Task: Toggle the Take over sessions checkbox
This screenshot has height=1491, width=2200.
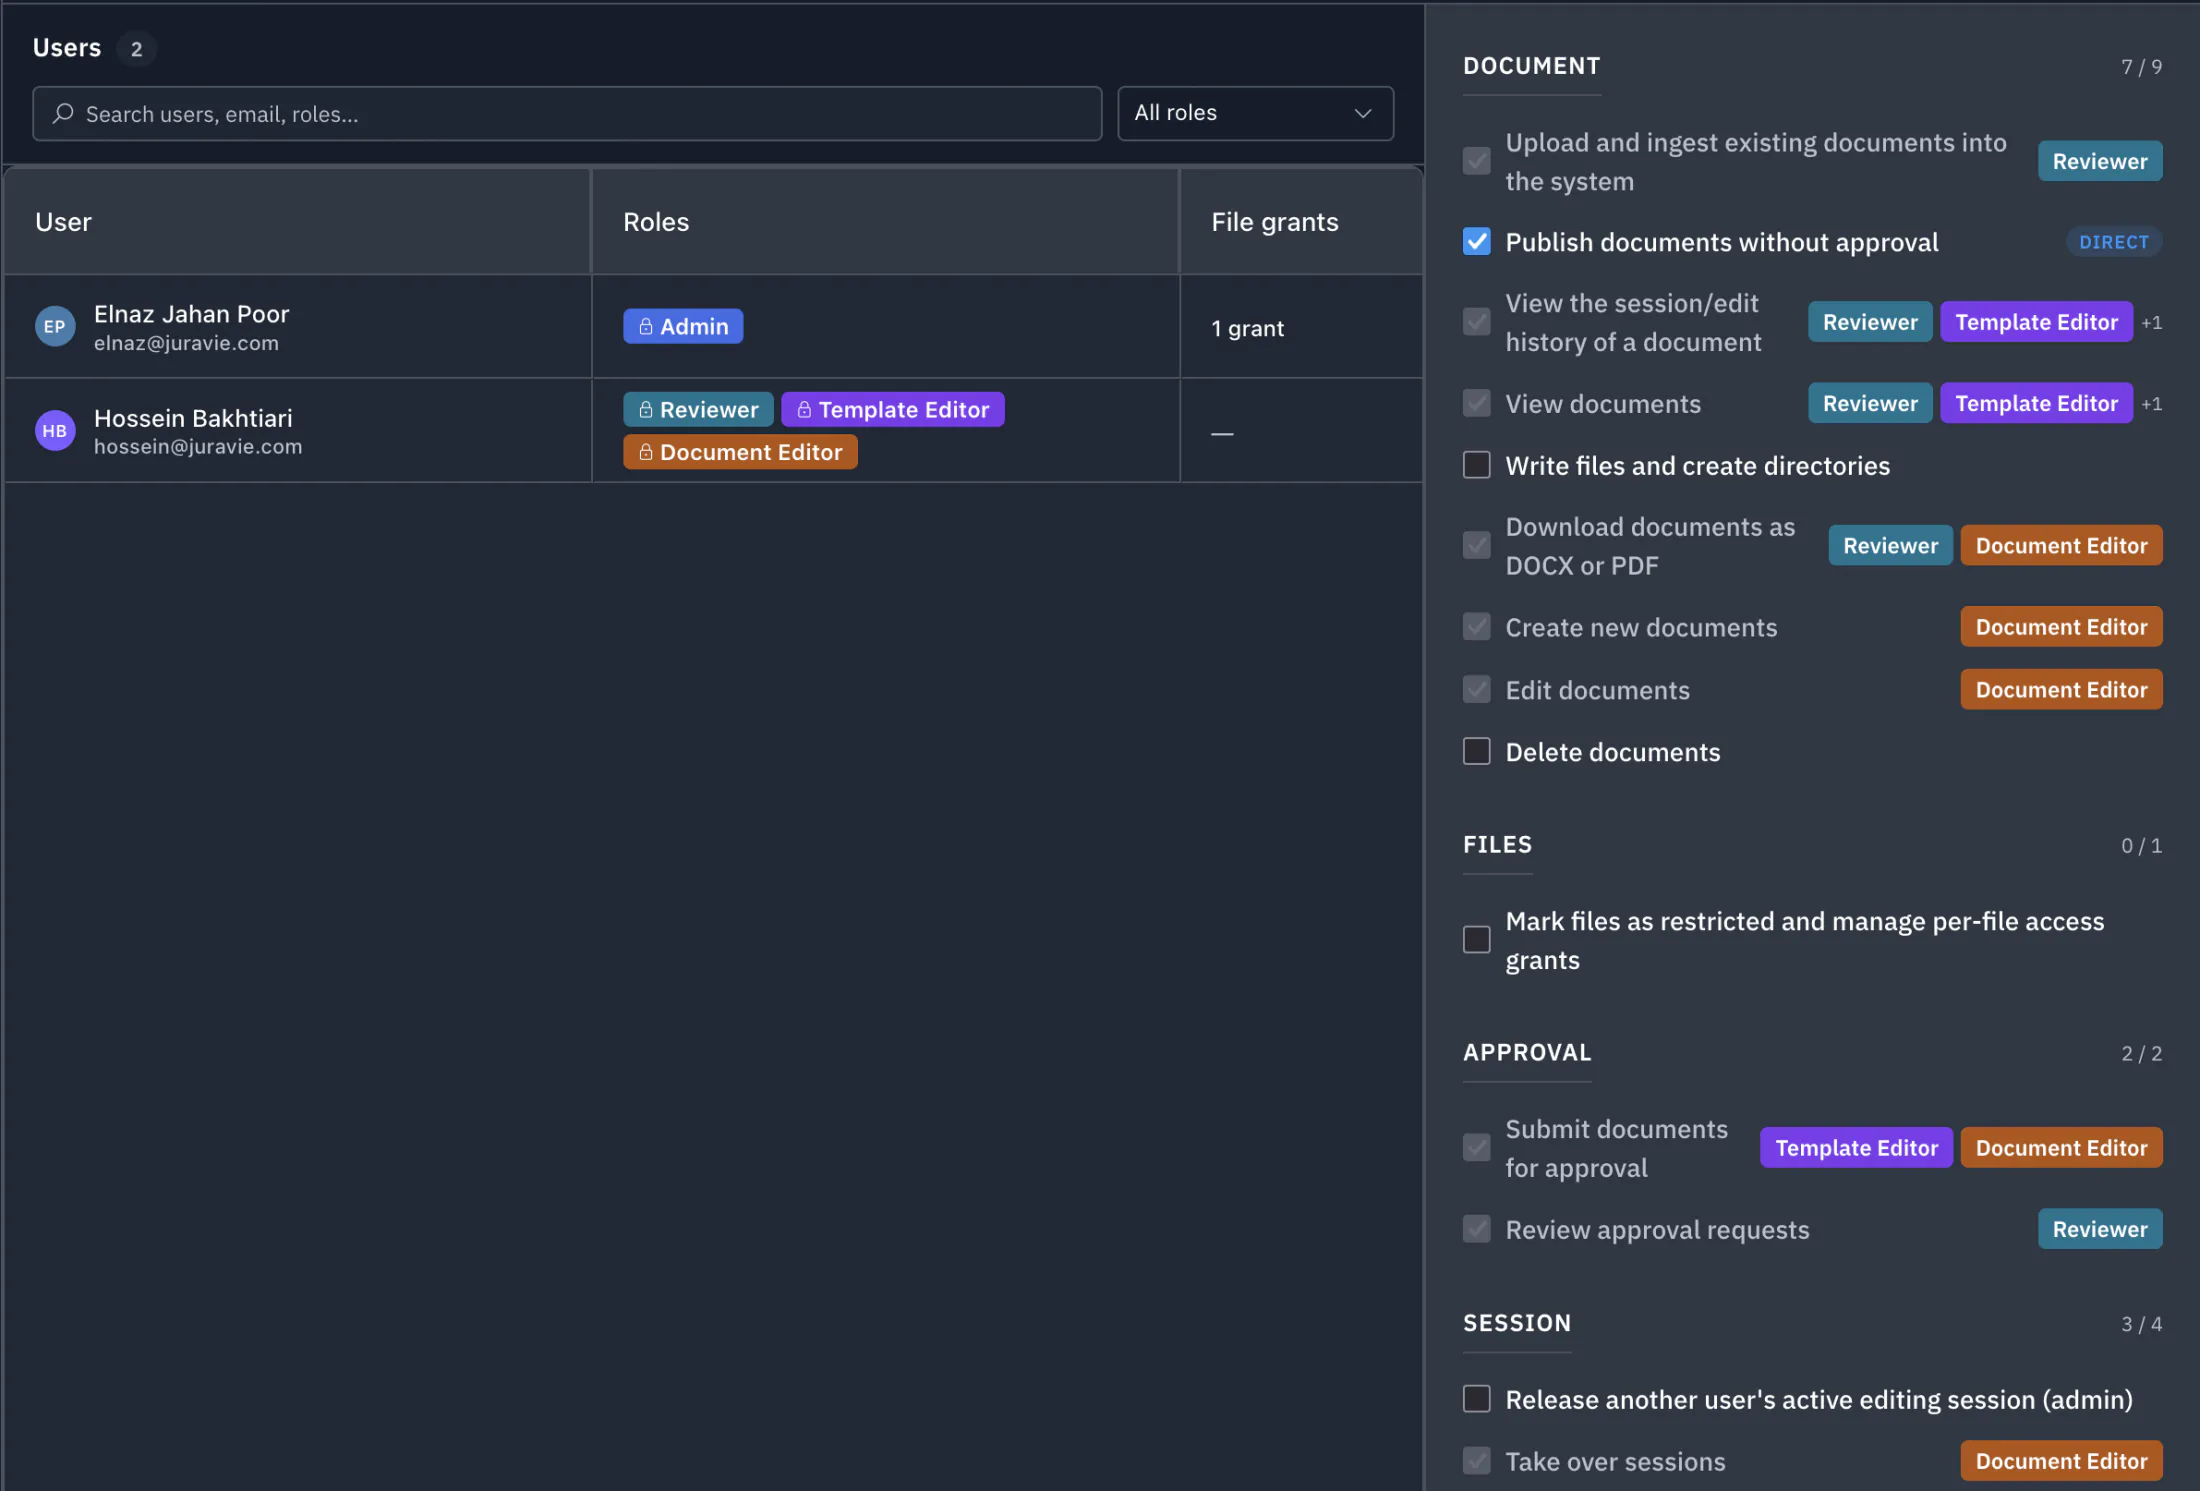Action: (x=1477, y=1460)
